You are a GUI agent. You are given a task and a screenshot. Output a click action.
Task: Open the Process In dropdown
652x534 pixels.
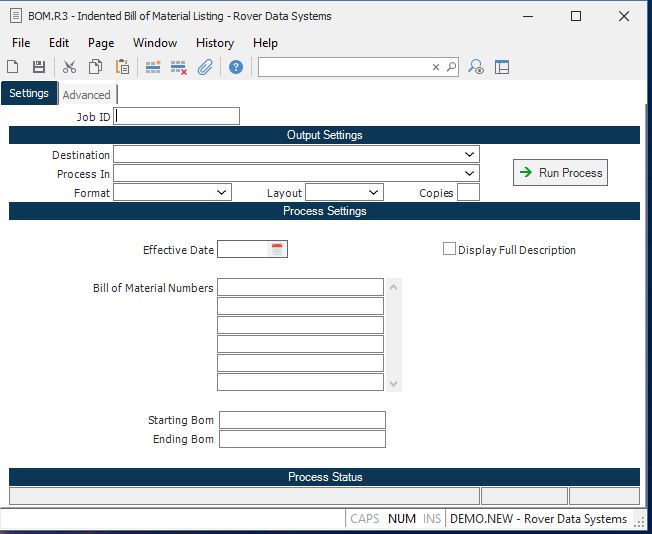pos(469,174)
